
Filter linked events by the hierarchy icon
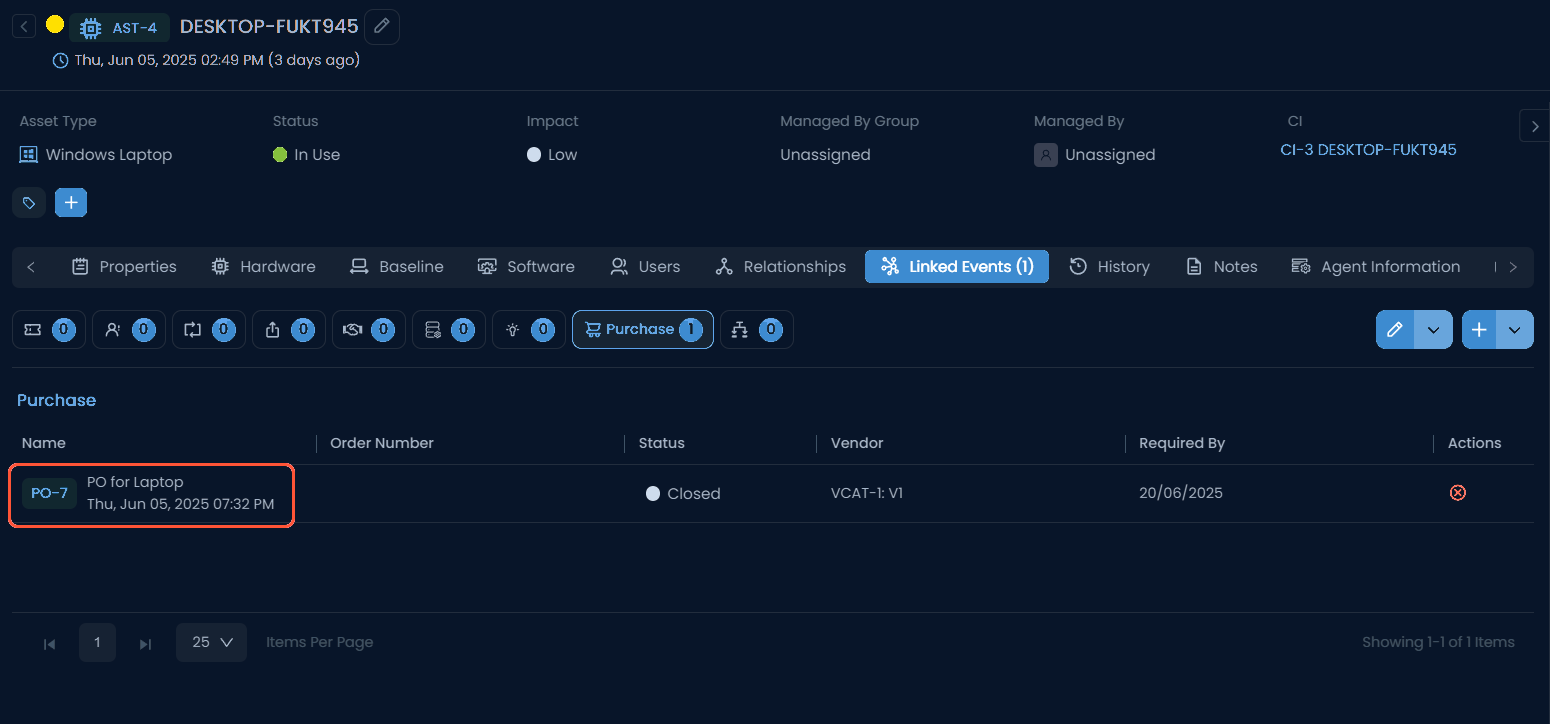757,329
